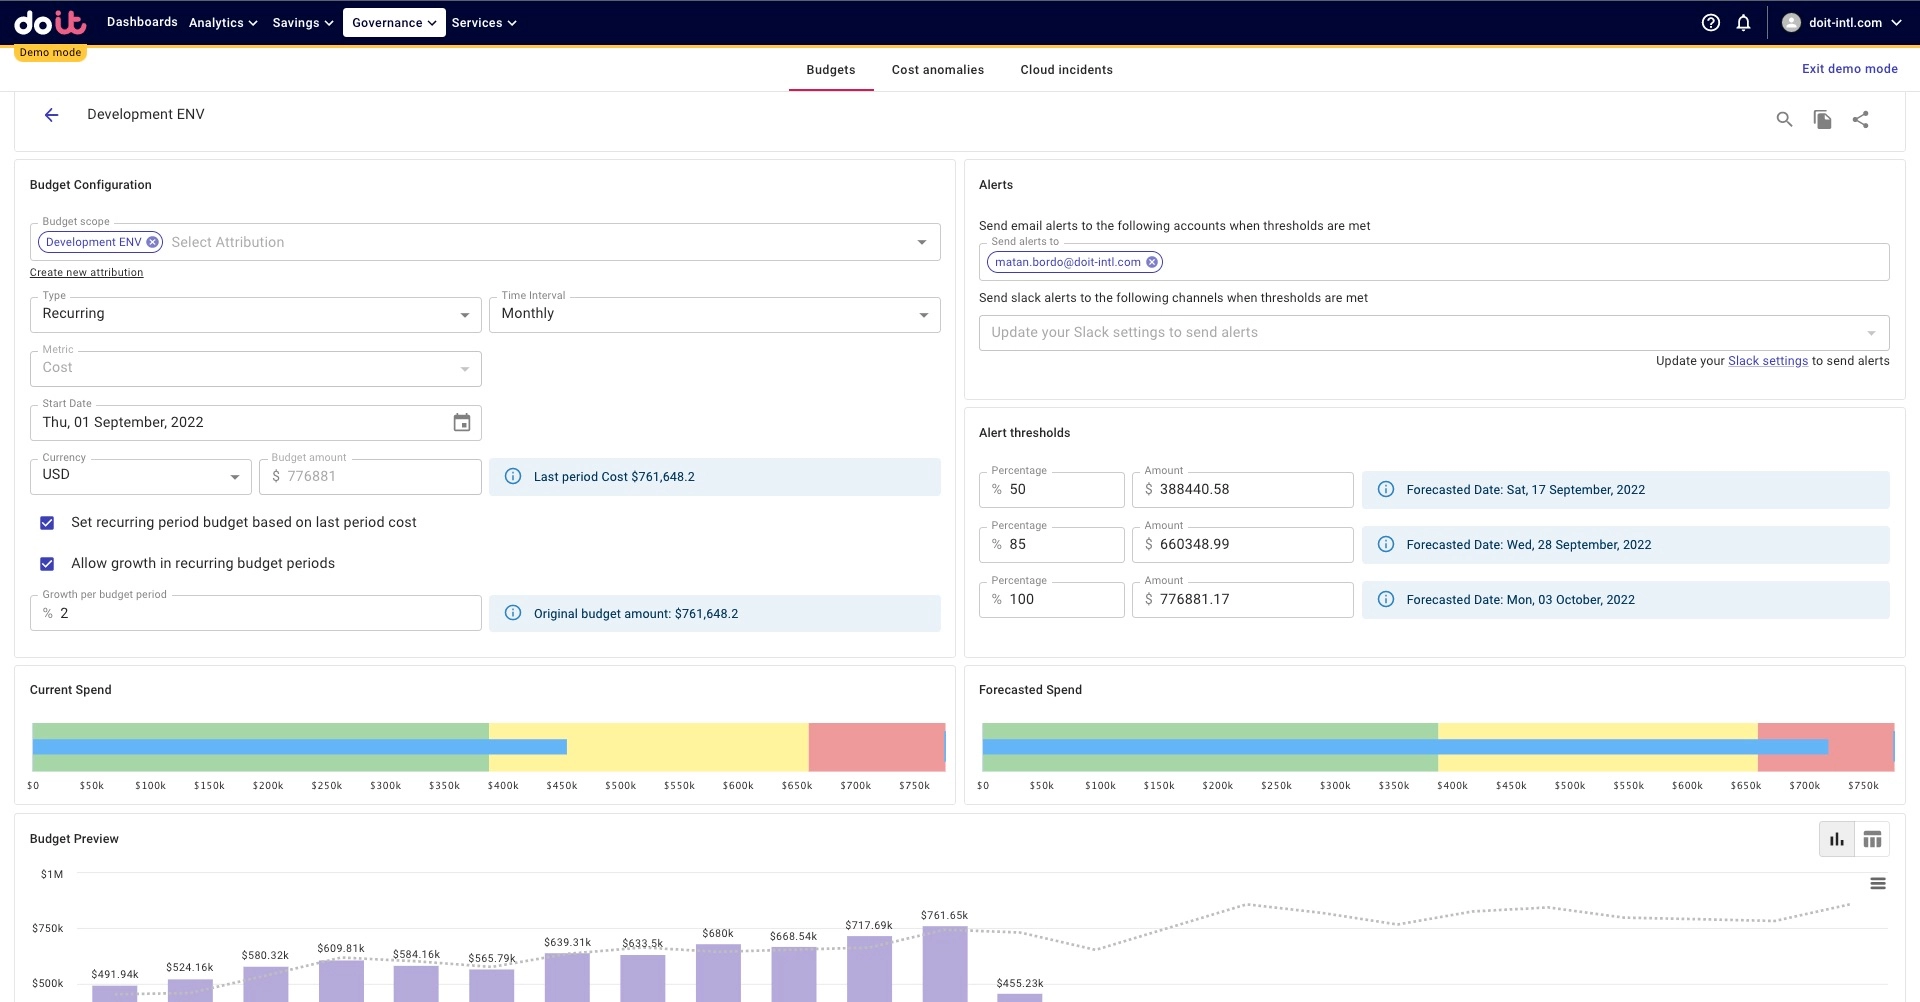The width and height of the screenshot is (1920, 1002).
Task: Open the Time Interval Monthly dropdown
Action: pyautogui.click(x=715, y=314)
